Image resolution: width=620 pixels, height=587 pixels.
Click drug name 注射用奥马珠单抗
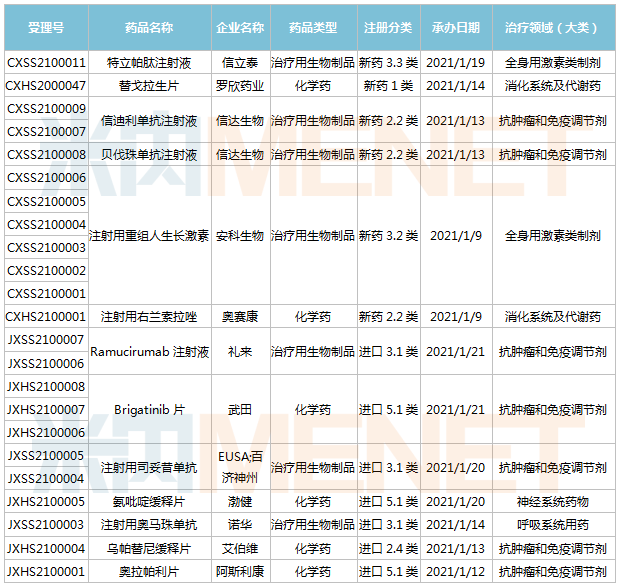pyautogui.click(x=149, y=525)
